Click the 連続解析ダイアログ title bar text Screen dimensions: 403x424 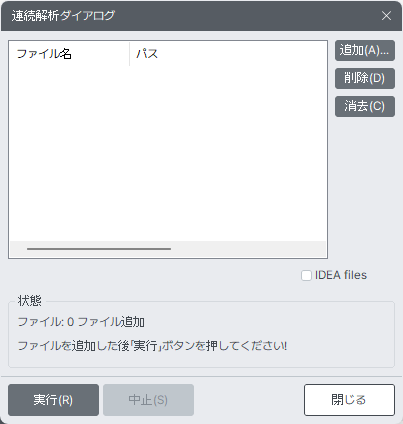coord(63,16)
